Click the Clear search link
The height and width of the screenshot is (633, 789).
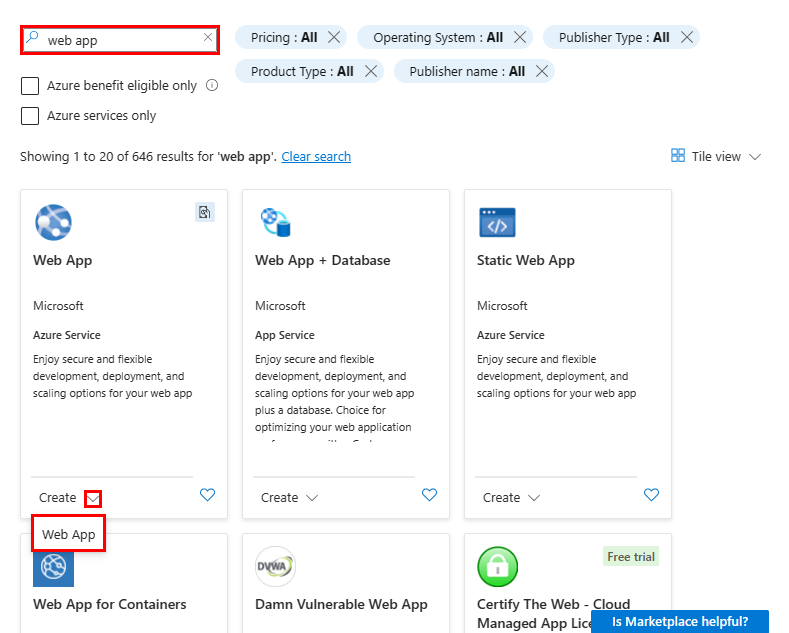pos(316,156)
